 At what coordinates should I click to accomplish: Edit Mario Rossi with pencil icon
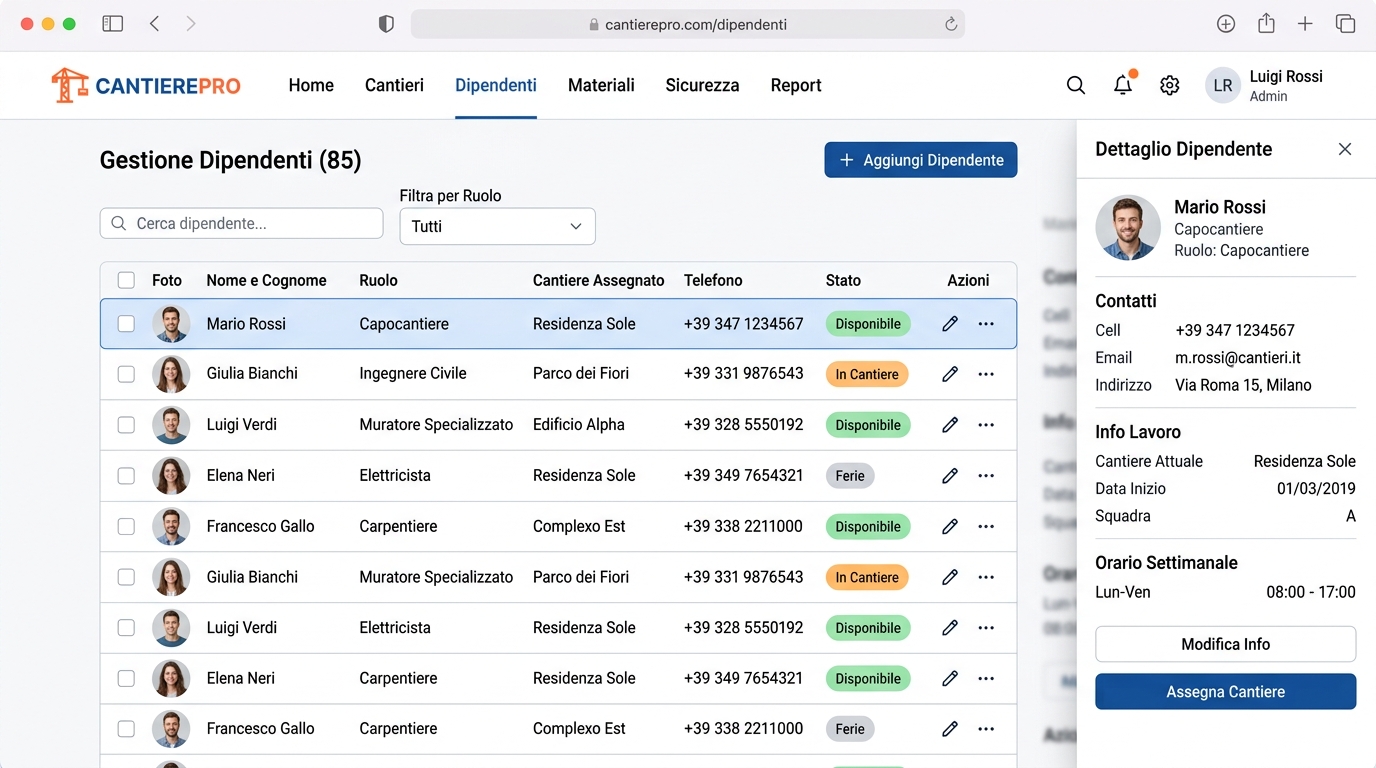950,324
